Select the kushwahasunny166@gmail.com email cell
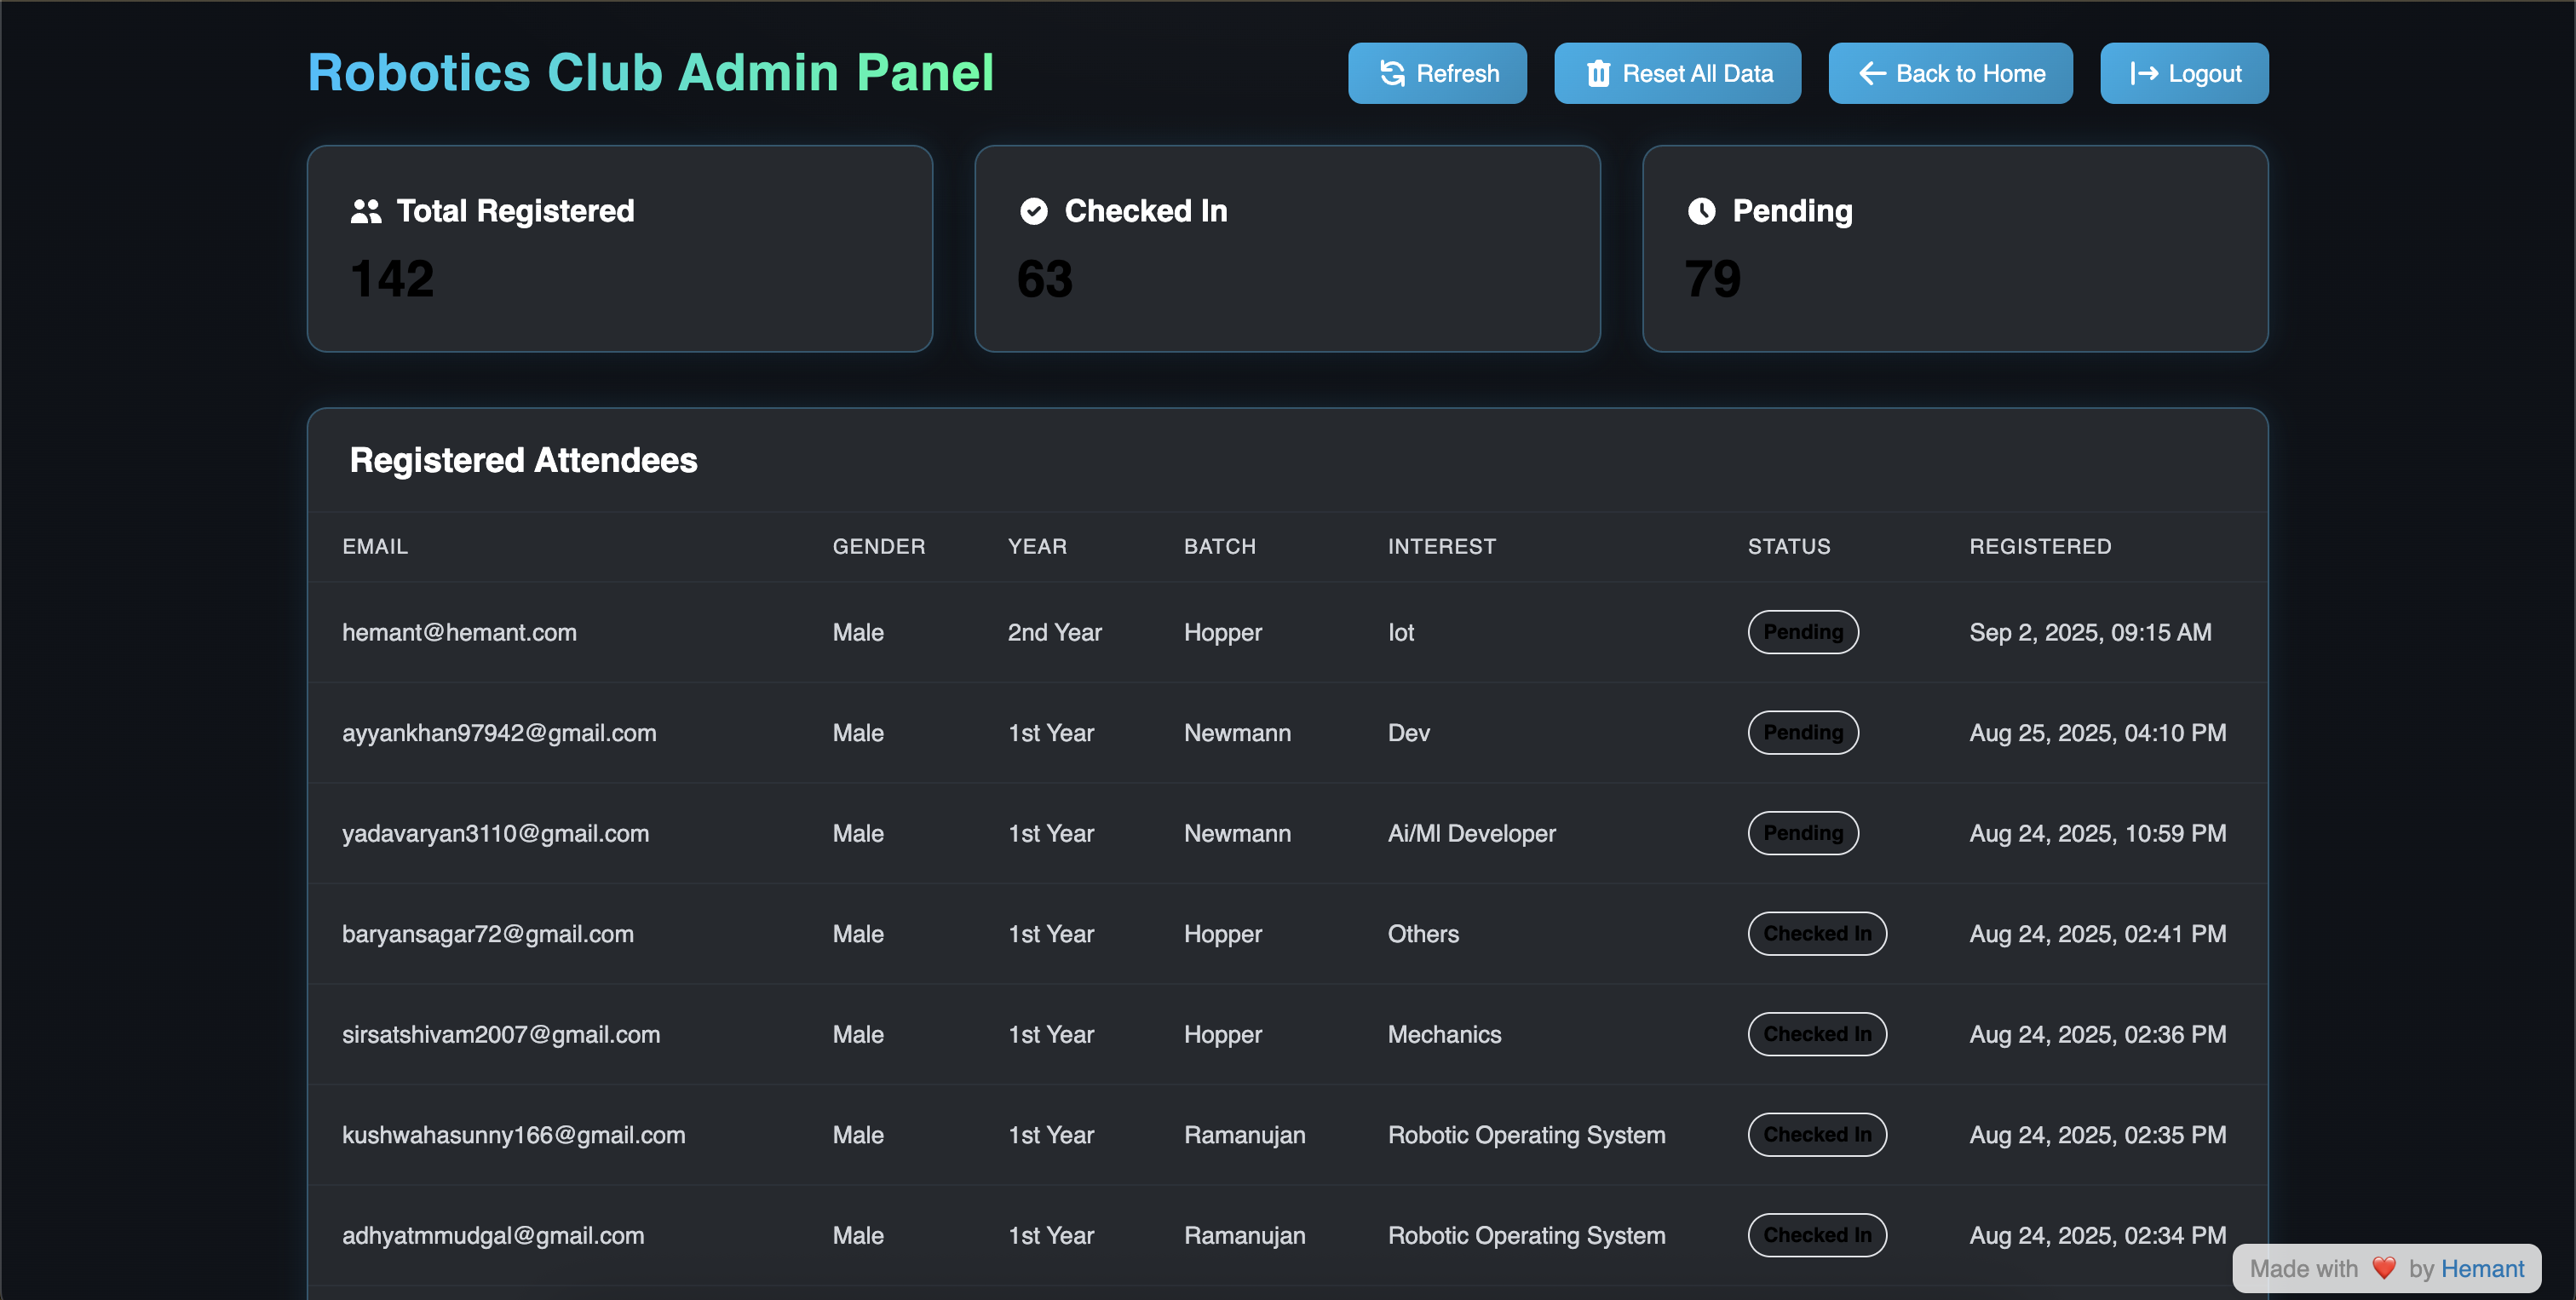This screenshot has height=1300, width=2576. [x=514, y=1135]
